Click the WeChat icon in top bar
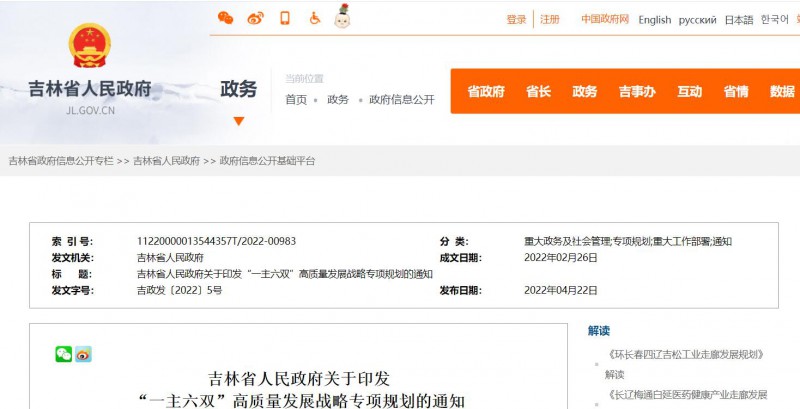Viewport: 800px width, 409px height. click(225, 18)
